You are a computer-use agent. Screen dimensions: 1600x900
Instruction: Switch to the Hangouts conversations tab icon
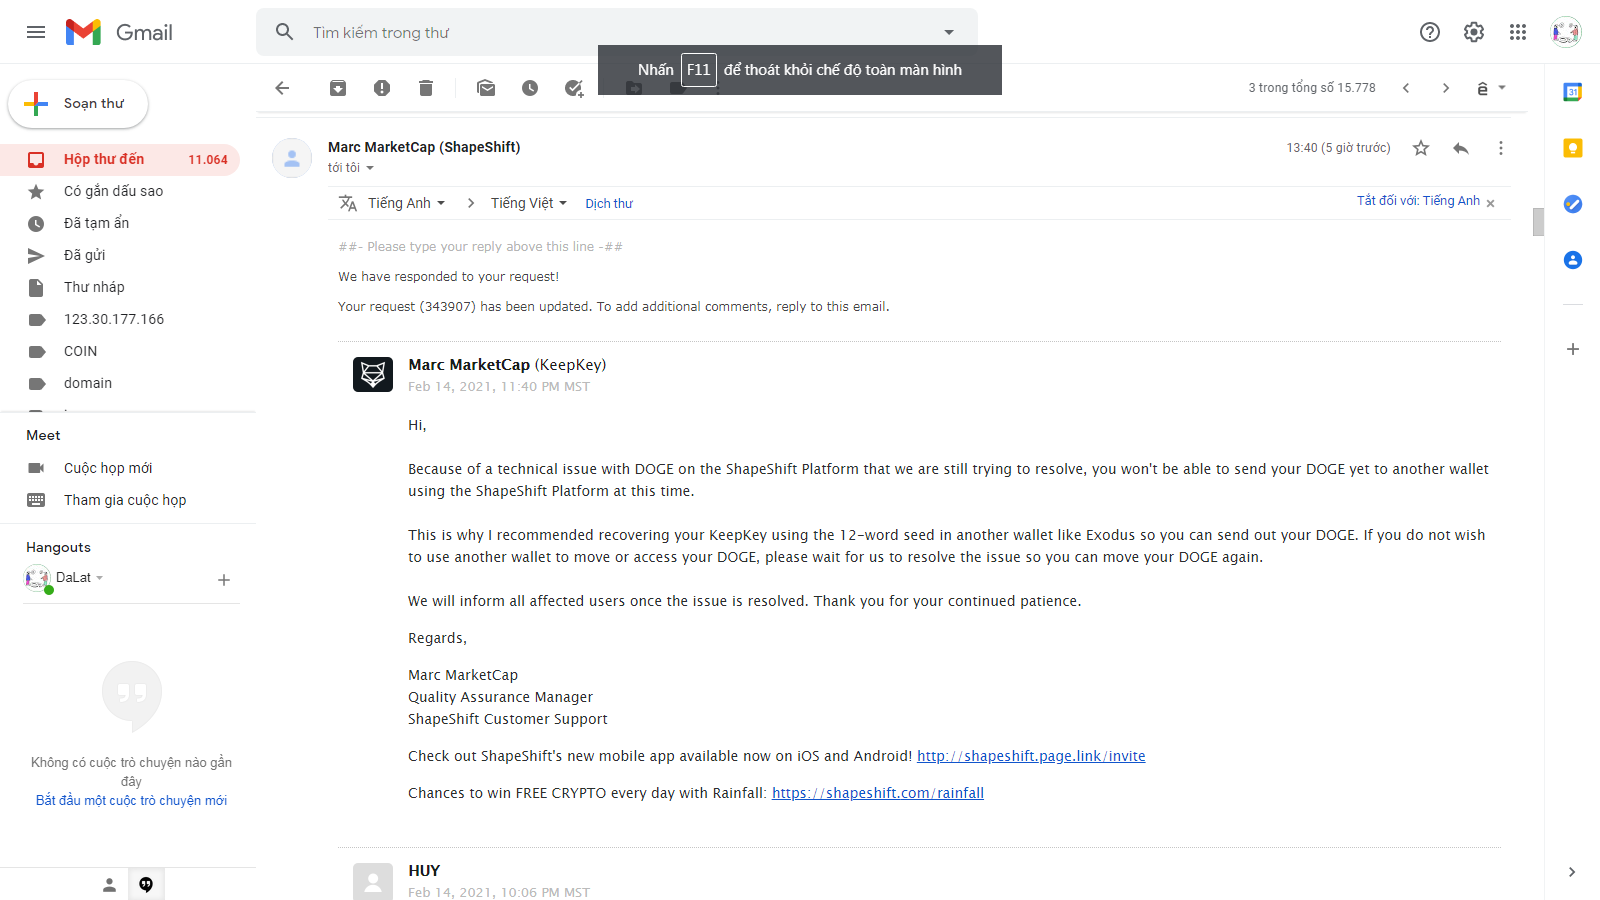146,885
